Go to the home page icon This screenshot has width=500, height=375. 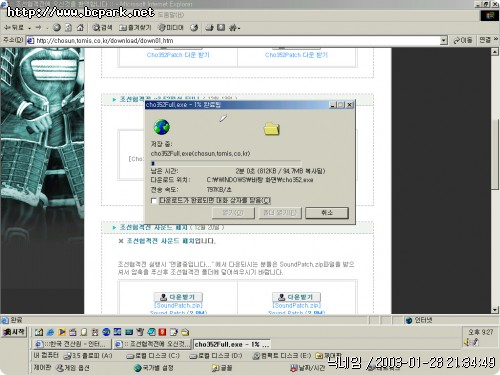[80, 28]
